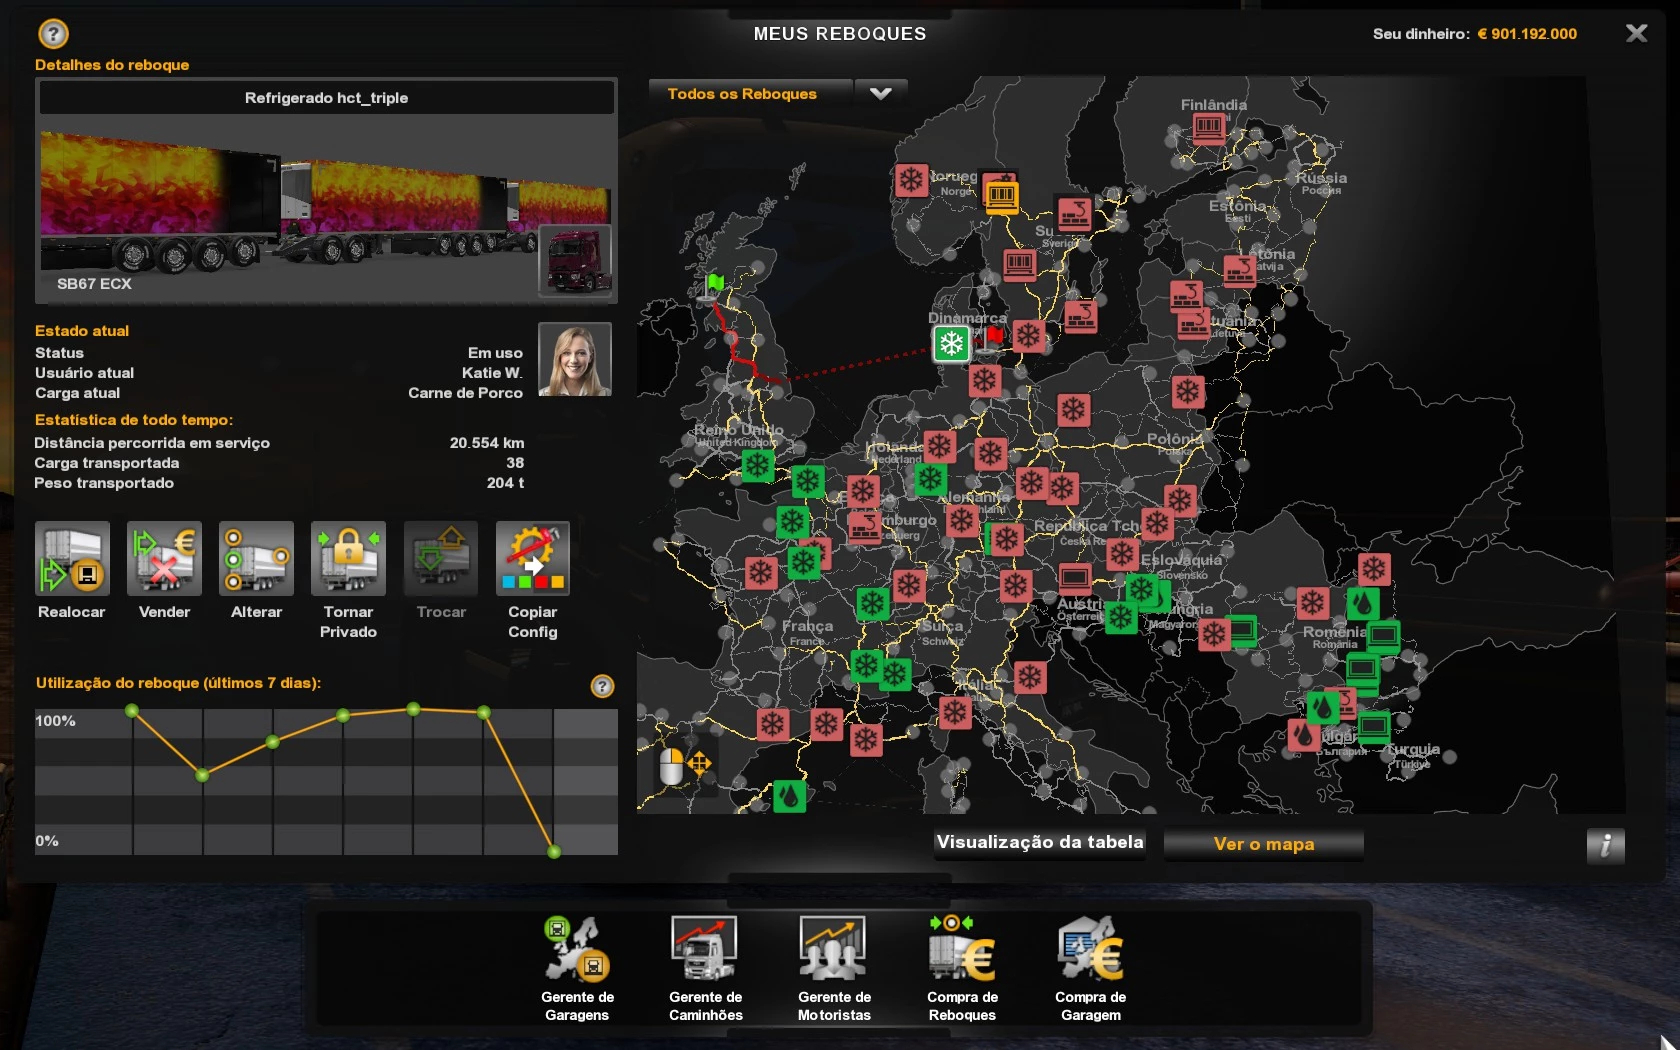Click Katie W. driver portrait
Screen dimensions: 1680x1050
(x=575, y=360)
